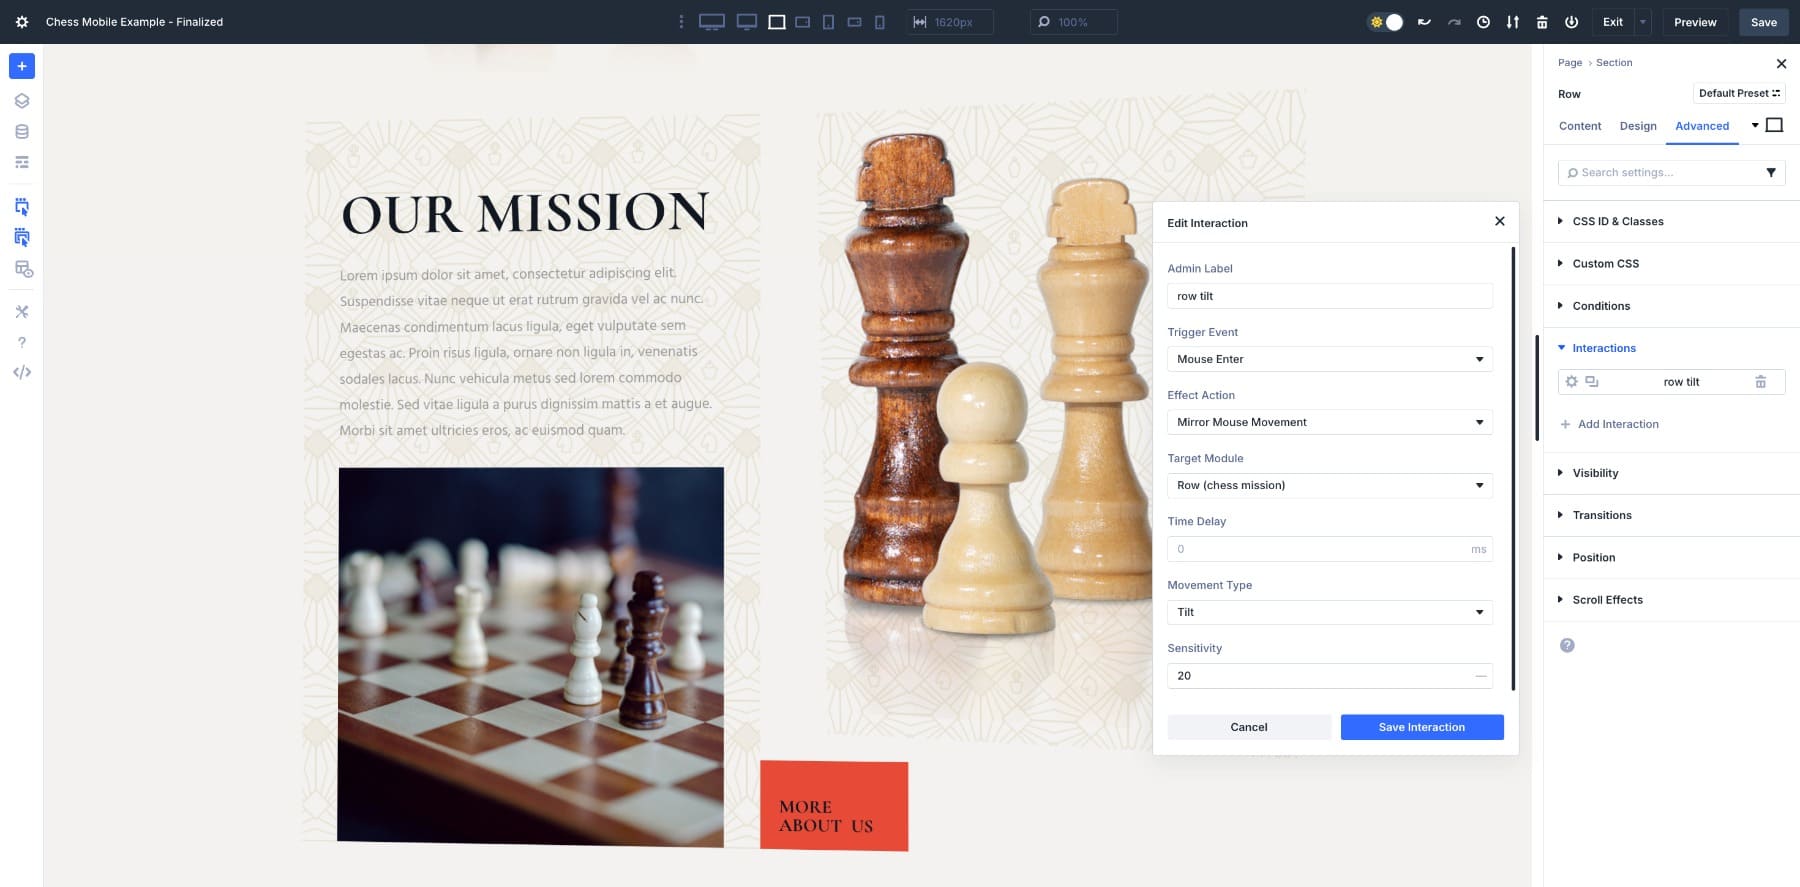Open the help question mark icon
The height and width of the screenshot is (887, 1800).
coord(22,342)
